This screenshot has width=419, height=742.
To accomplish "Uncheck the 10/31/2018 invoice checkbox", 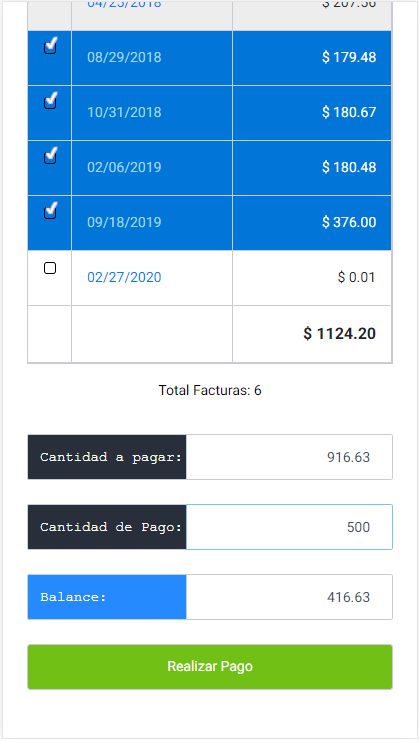I will 50,102.
